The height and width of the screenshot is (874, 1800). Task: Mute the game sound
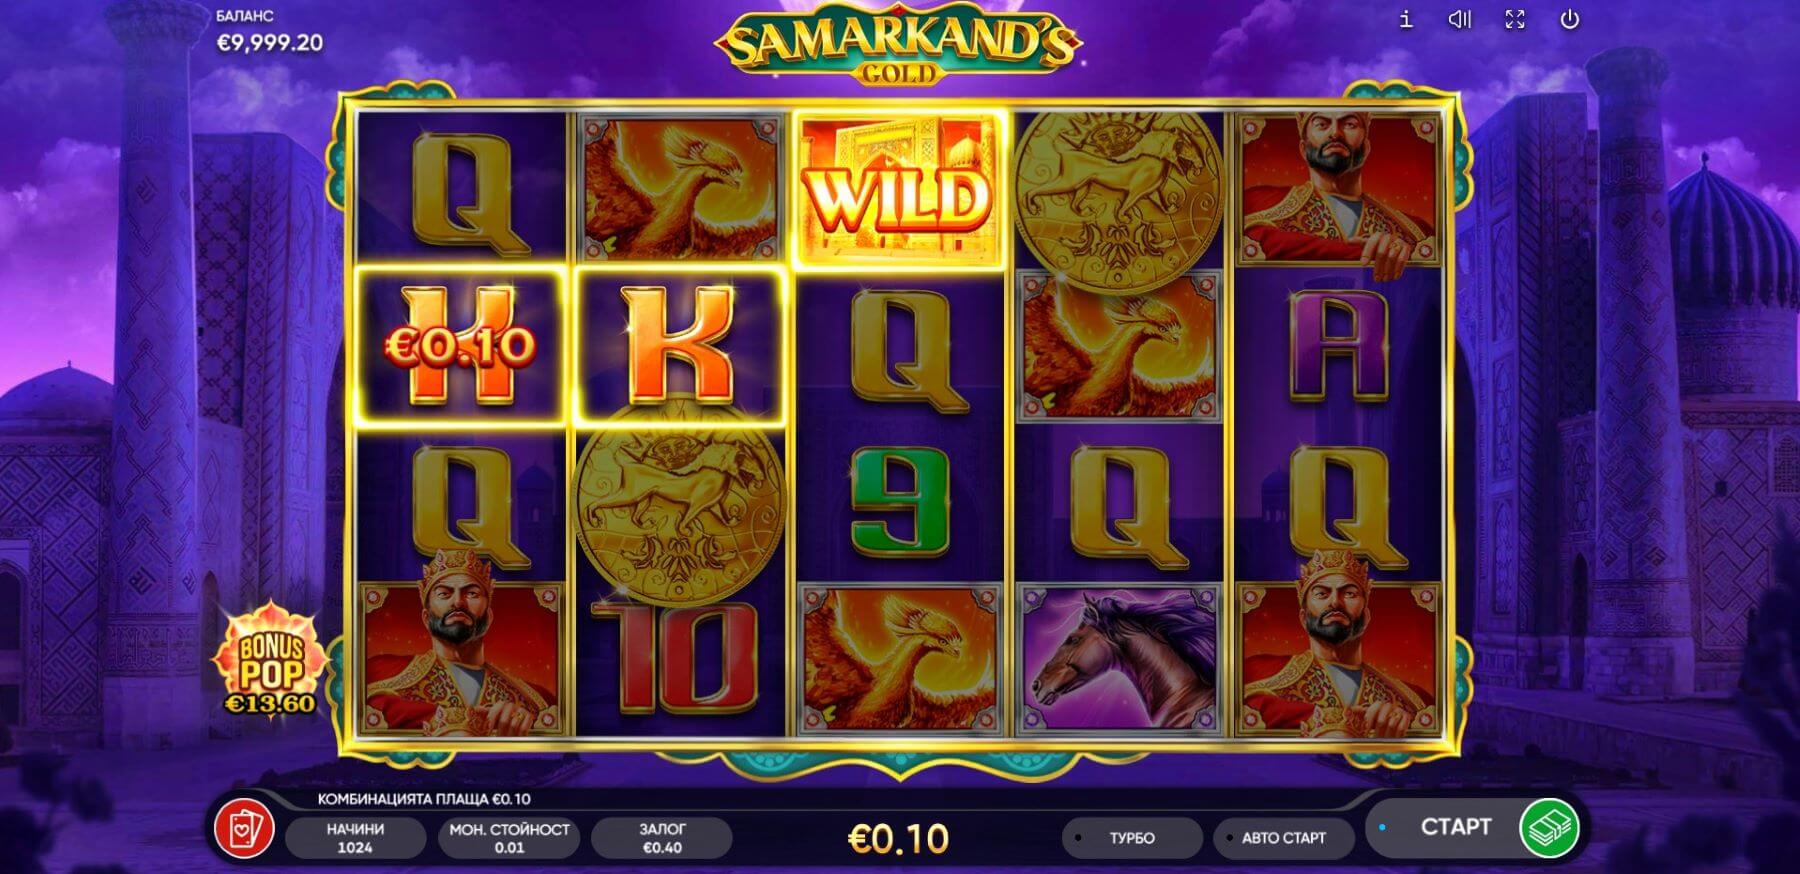coord(1460,19)
